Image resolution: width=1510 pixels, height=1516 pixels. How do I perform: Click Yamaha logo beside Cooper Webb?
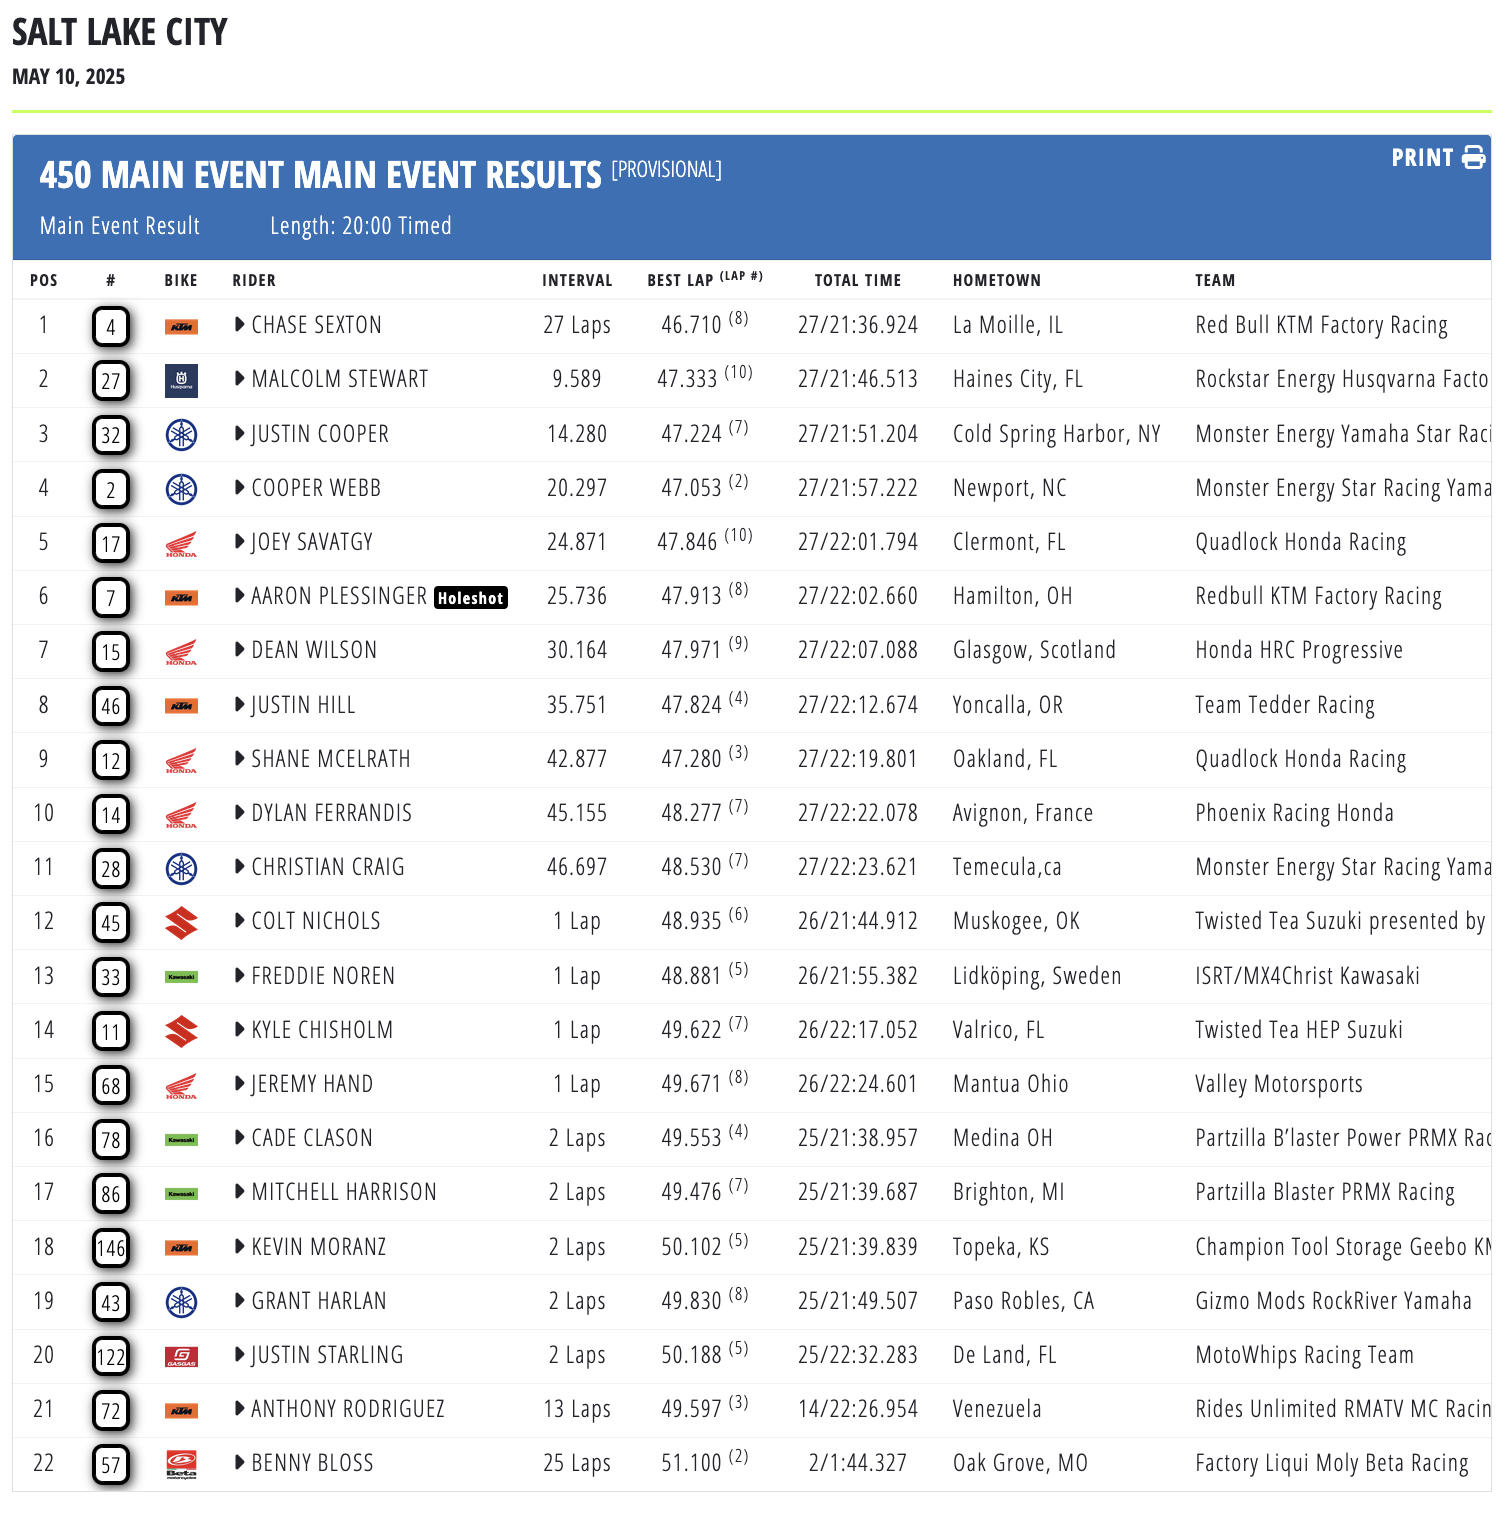pos(181,489)
